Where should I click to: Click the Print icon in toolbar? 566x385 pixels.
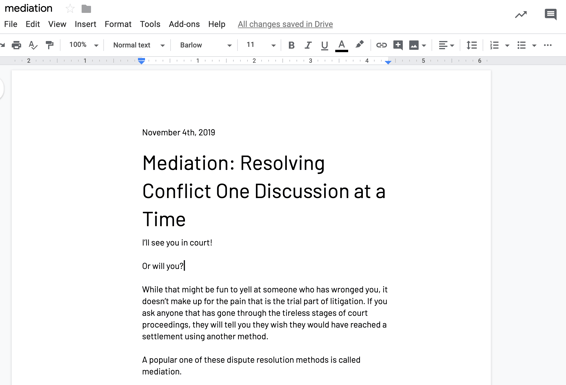(x=16, y=45)
